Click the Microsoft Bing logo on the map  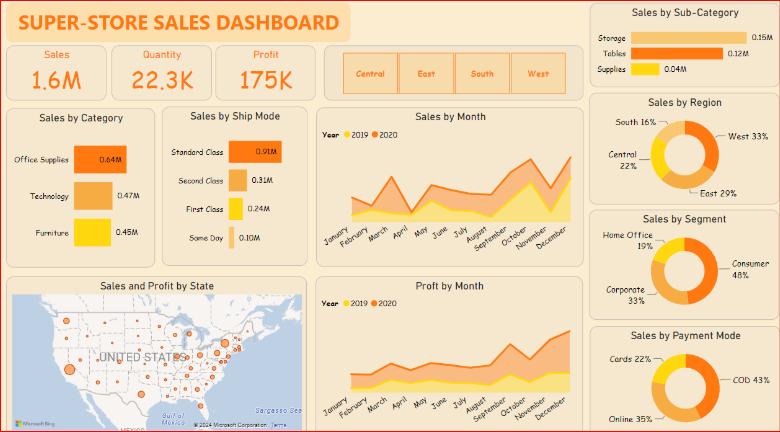pos(31,424)
